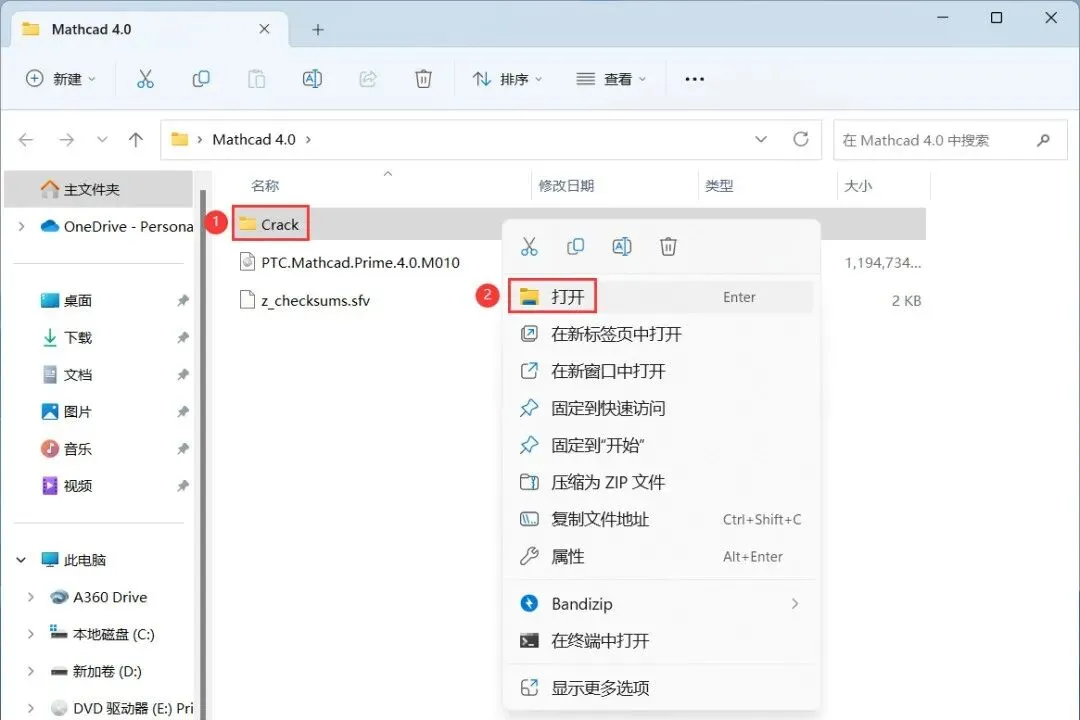1080x720 pixels.
Task: Click the Rename icon in the main toolbar
Action: click(312, 79)
